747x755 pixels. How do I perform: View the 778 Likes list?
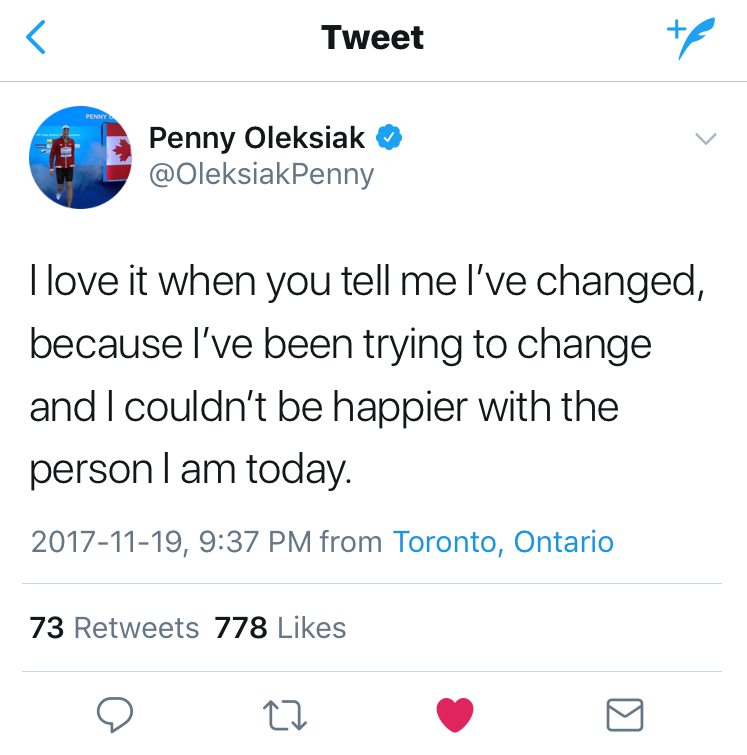[x=280, y=628]
